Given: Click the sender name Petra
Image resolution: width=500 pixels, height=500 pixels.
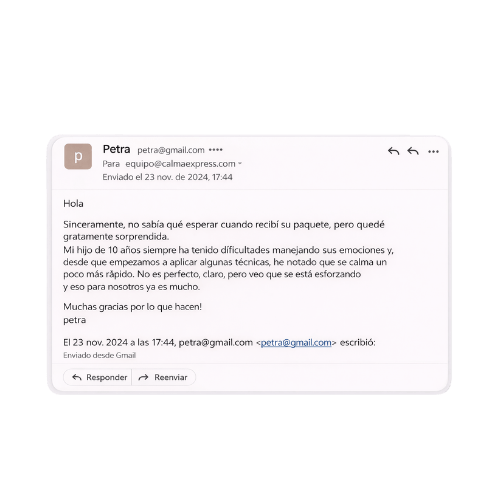Looking at the screenshot, I should (116, 149).
